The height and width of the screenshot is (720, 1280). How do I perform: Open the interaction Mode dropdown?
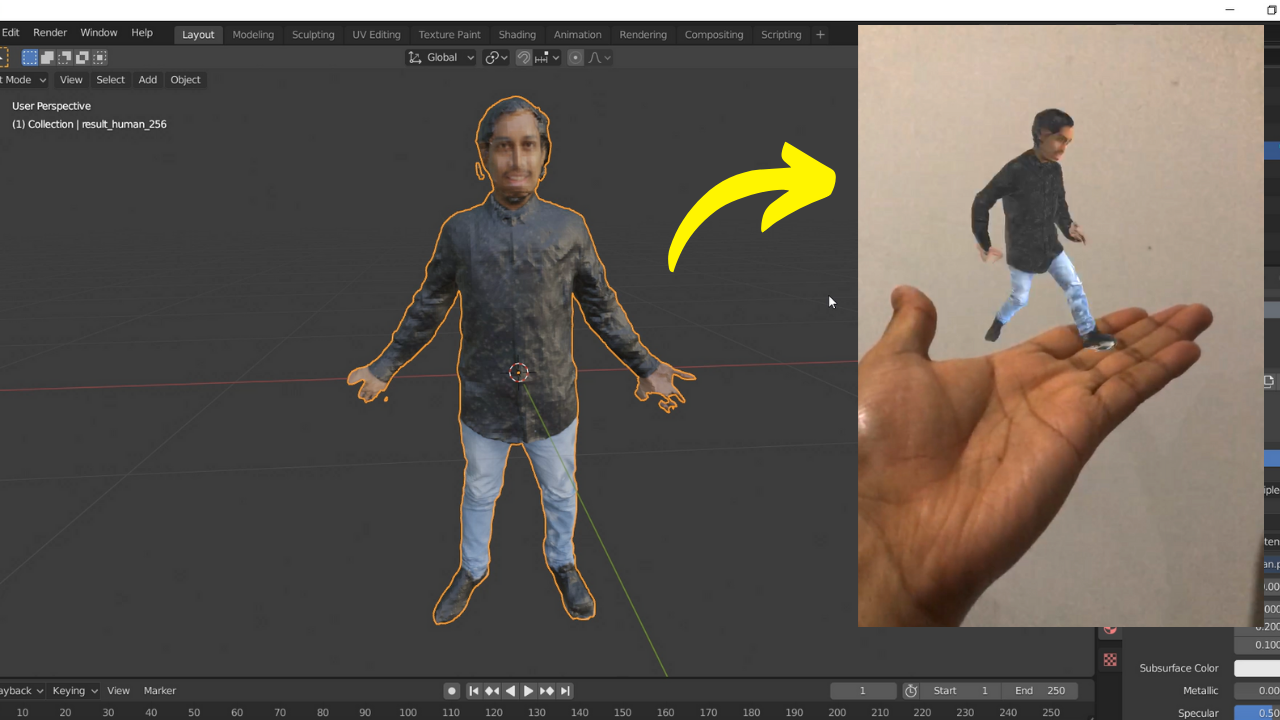point(24,80)
